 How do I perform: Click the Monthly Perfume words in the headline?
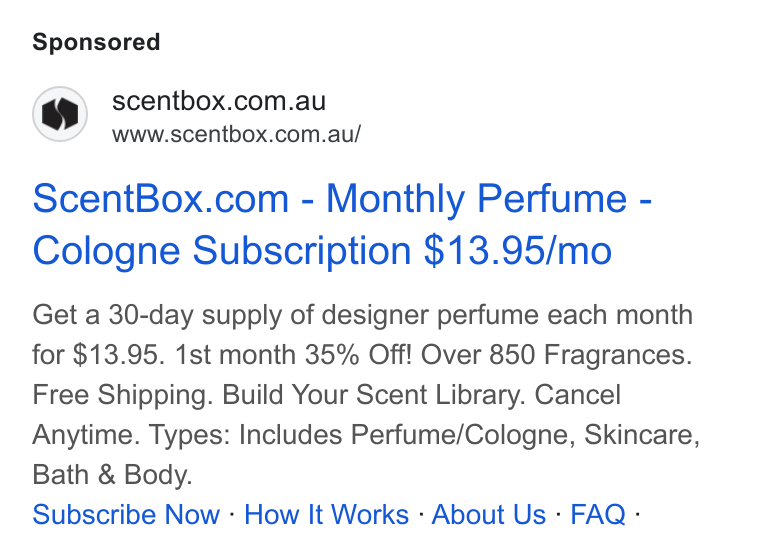click(x=476, y=198)
